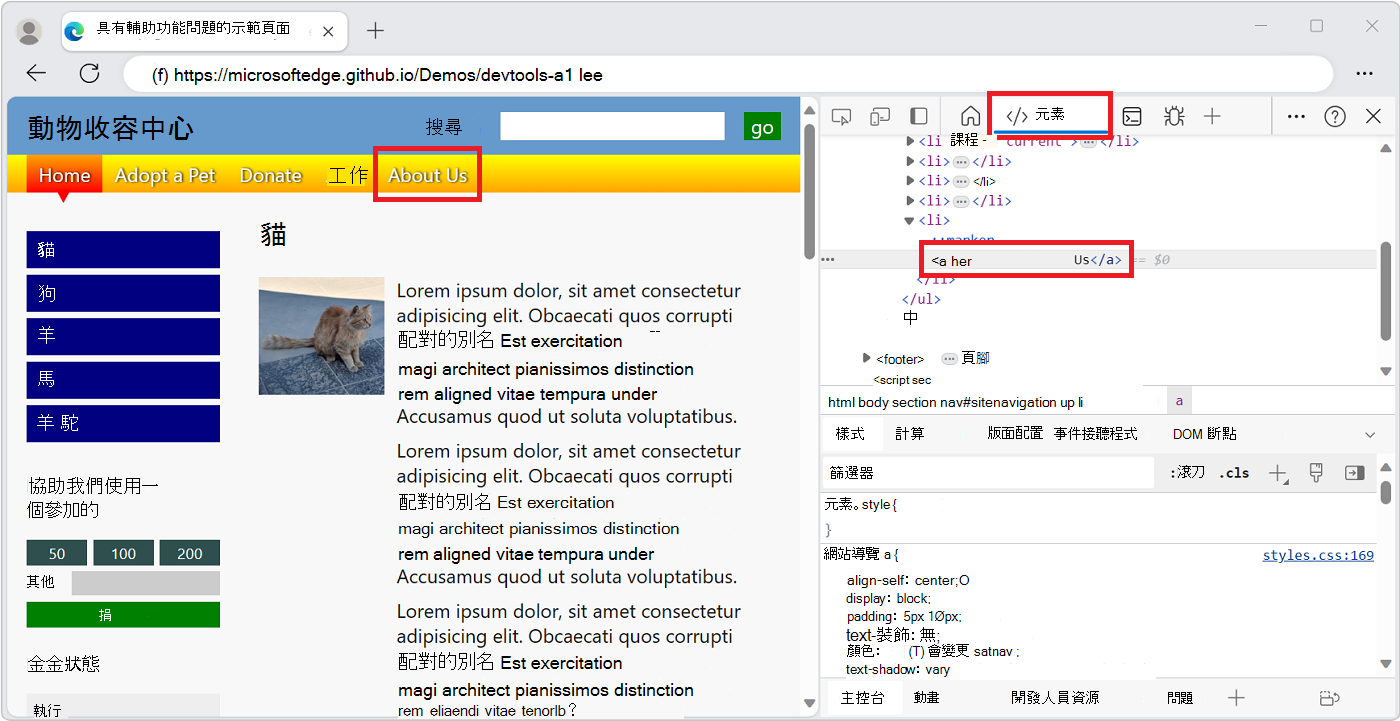Add a new style rule with the plus icon
This screenshot has width=1400, height=721.
coord(1278,472)
